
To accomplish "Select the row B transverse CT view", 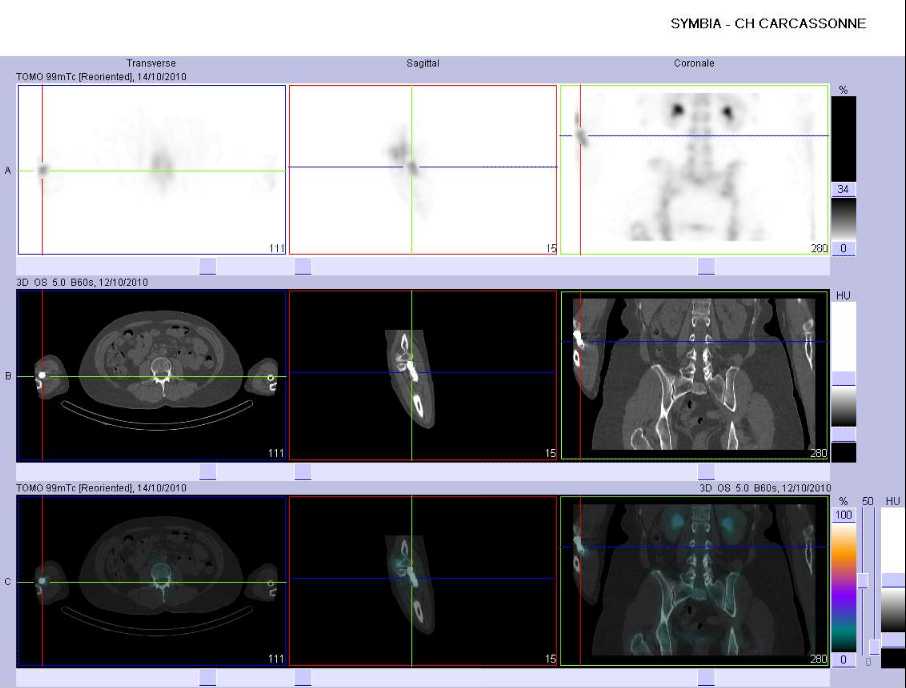I will [152, 375].
